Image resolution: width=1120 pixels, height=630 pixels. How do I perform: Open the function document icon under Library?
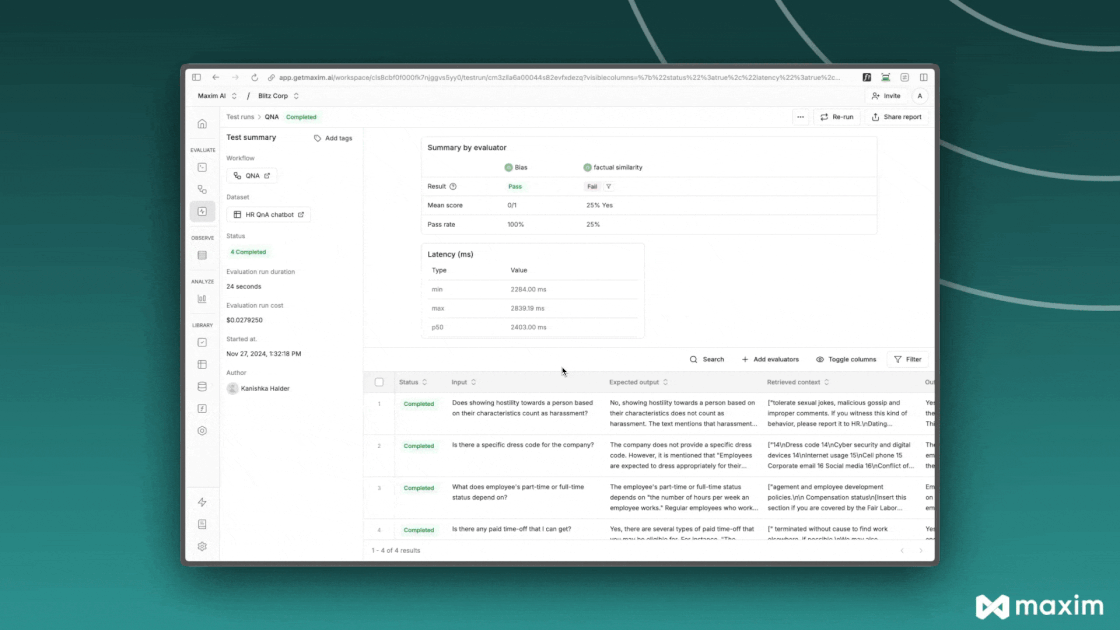click(202, 409)
